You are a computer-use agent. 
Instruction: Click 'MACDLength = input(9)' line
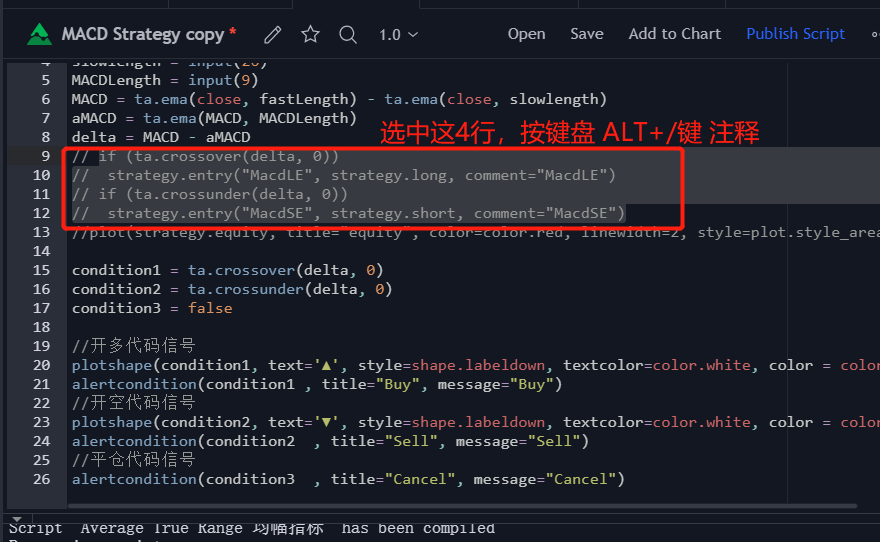coord(165,80)
